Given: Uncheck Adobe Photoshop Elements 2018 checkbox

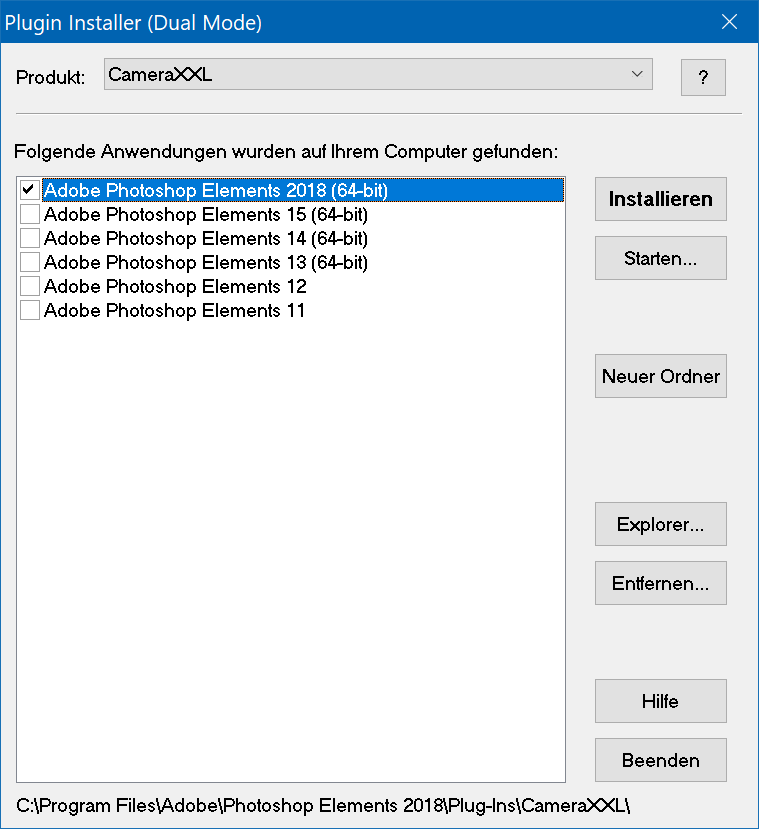Looking at the screenshot, I should pos(30,190).
